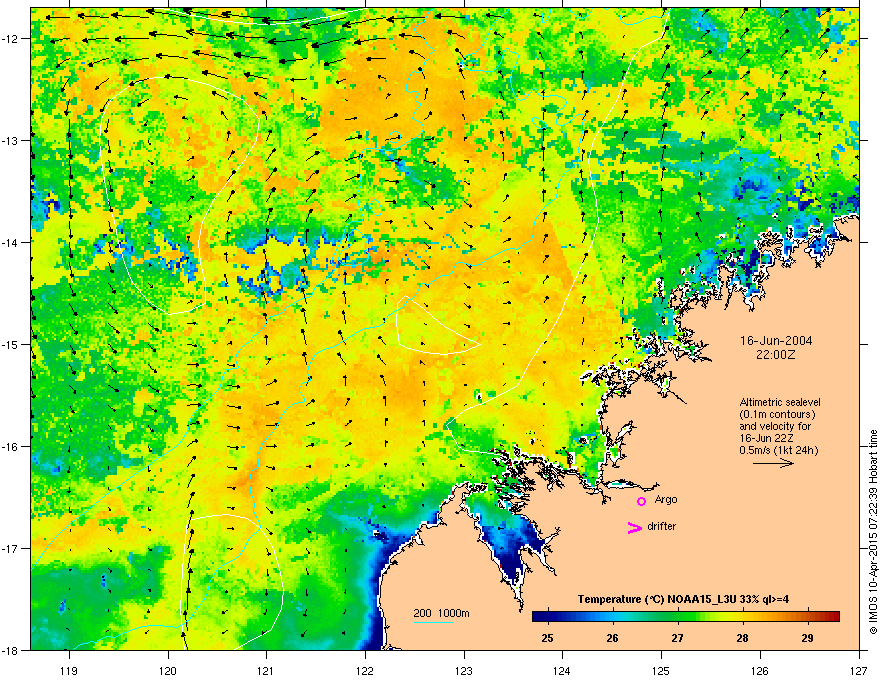880x680 pixels.
Task: Click the 0.5m/s velocity scale arrow
Action: pyautogui.click(x=773, y=463)
